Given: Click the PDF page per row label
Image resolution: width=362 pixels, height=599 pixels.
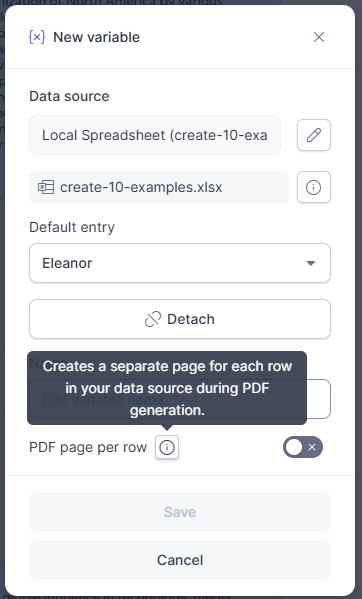Looking at the screenshot, I should click(x=88, y=447).
